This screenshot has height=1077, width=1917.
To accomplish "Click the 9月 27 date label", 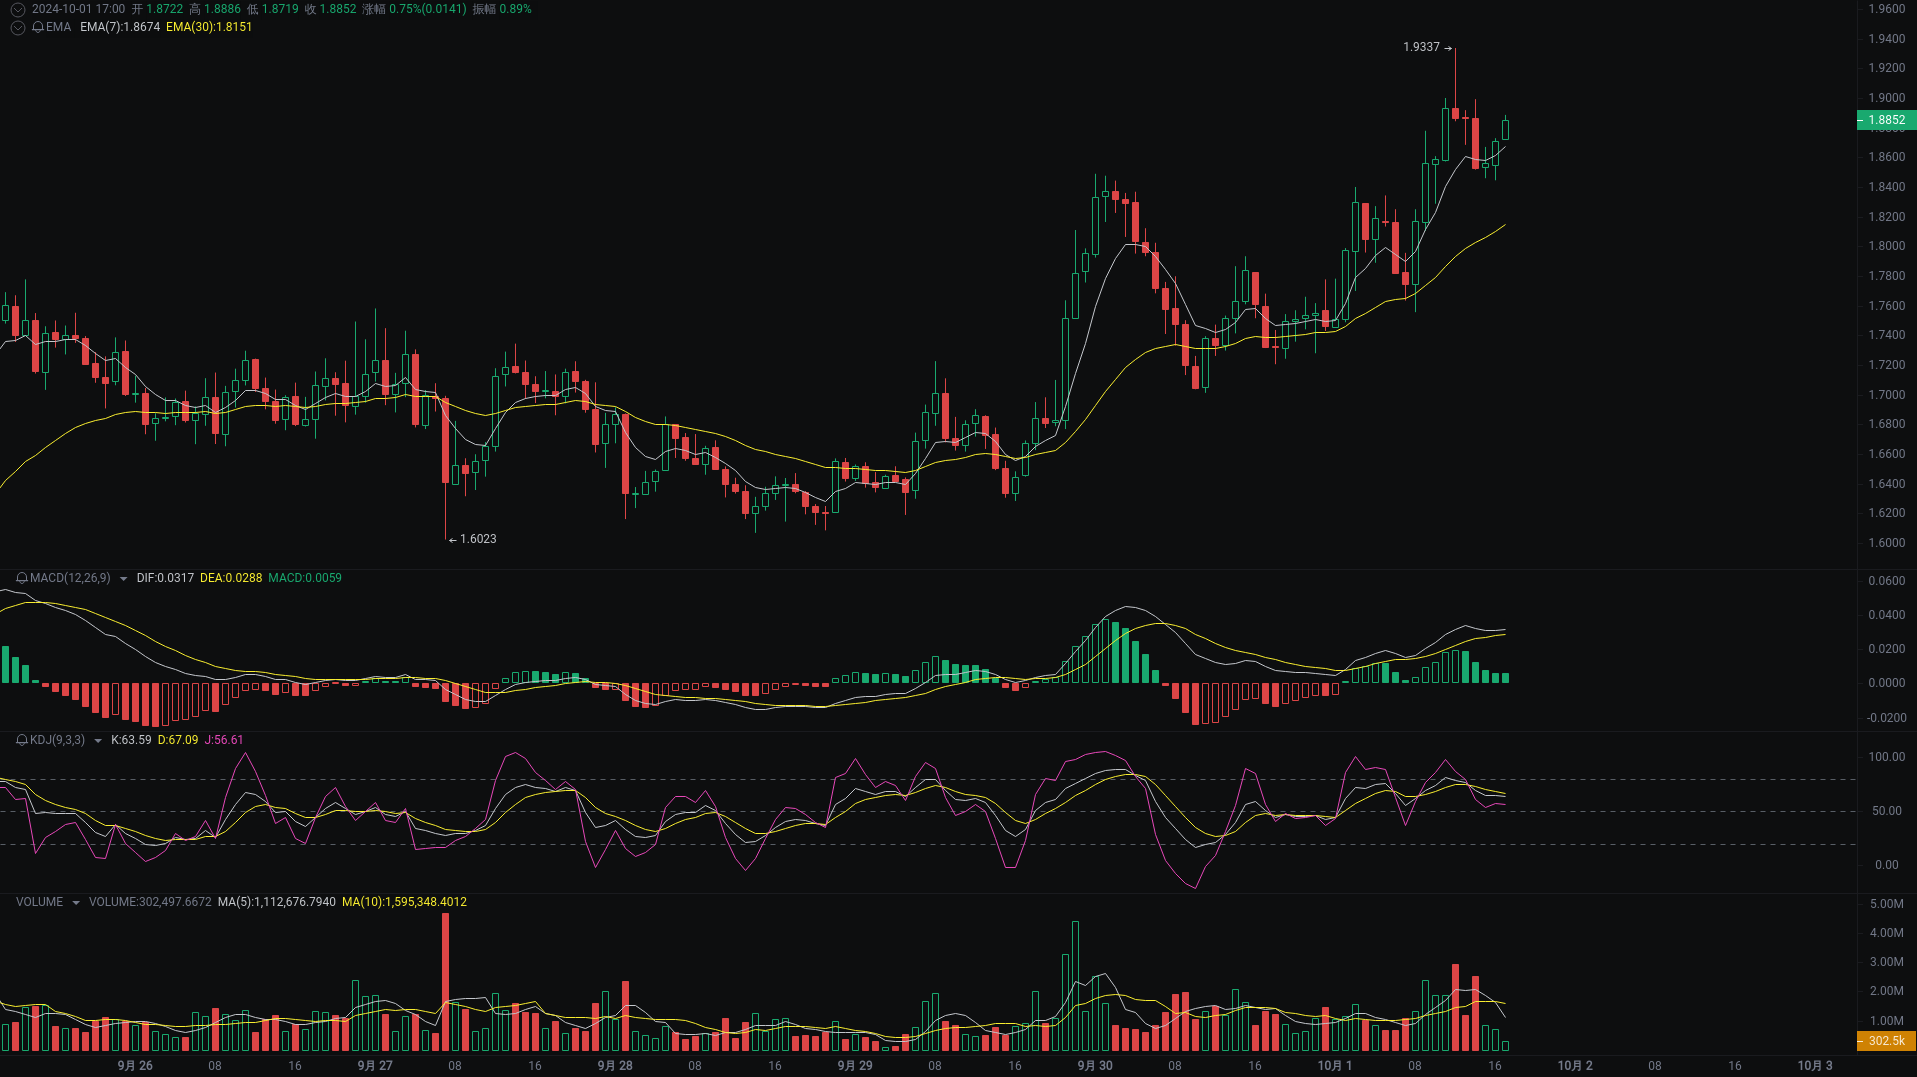I will tap(375, 1066).
